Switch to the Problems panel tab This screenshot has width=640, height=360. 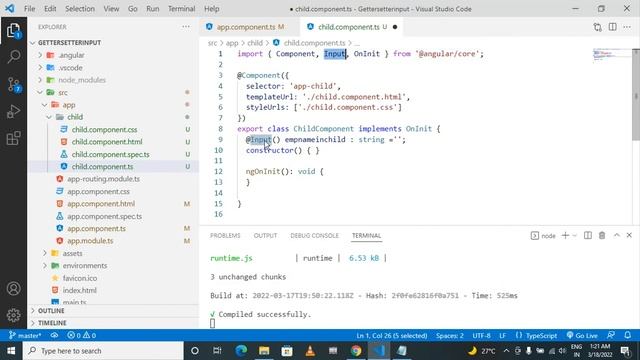tap(225, 236)
